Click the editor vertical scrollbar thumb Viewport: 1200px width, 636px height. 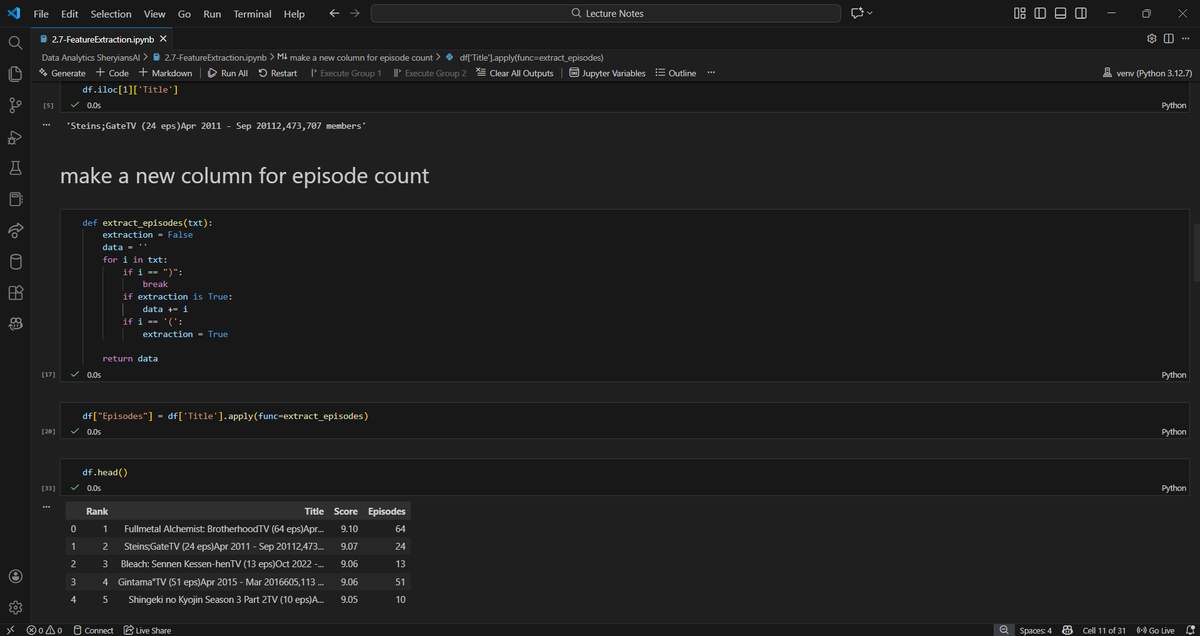click(1196, 254)
